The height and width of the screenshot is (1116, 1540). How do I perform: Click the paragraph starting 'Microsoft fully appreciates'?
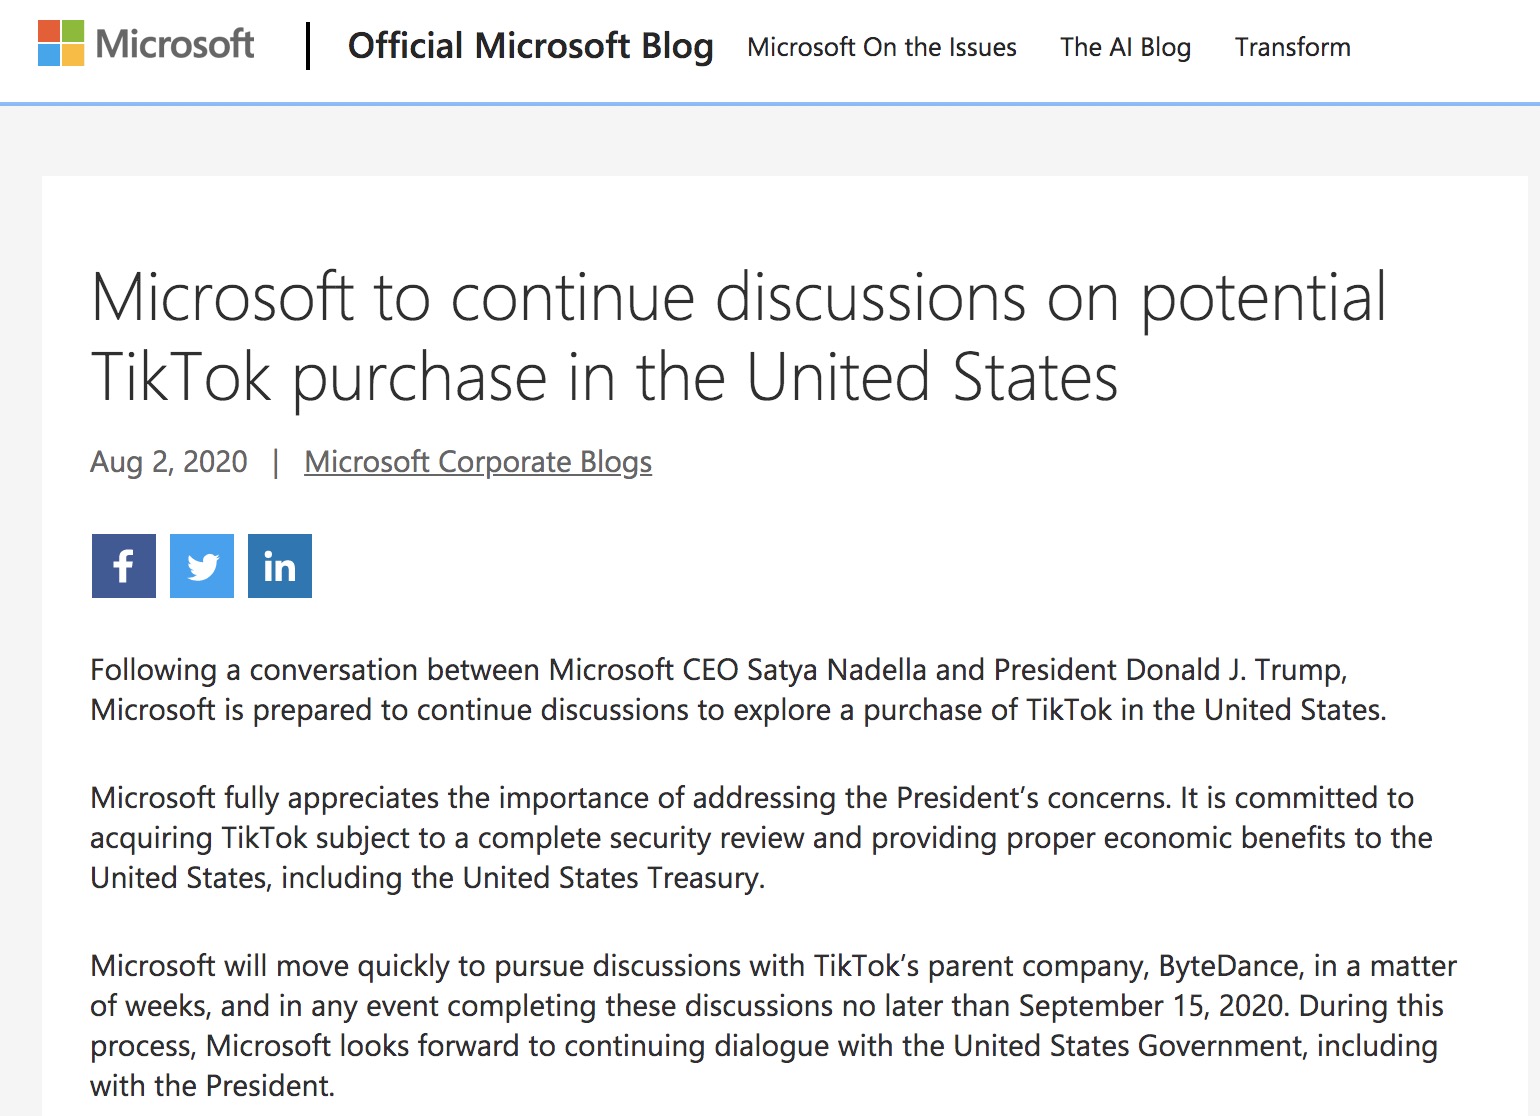pos(760,838)
